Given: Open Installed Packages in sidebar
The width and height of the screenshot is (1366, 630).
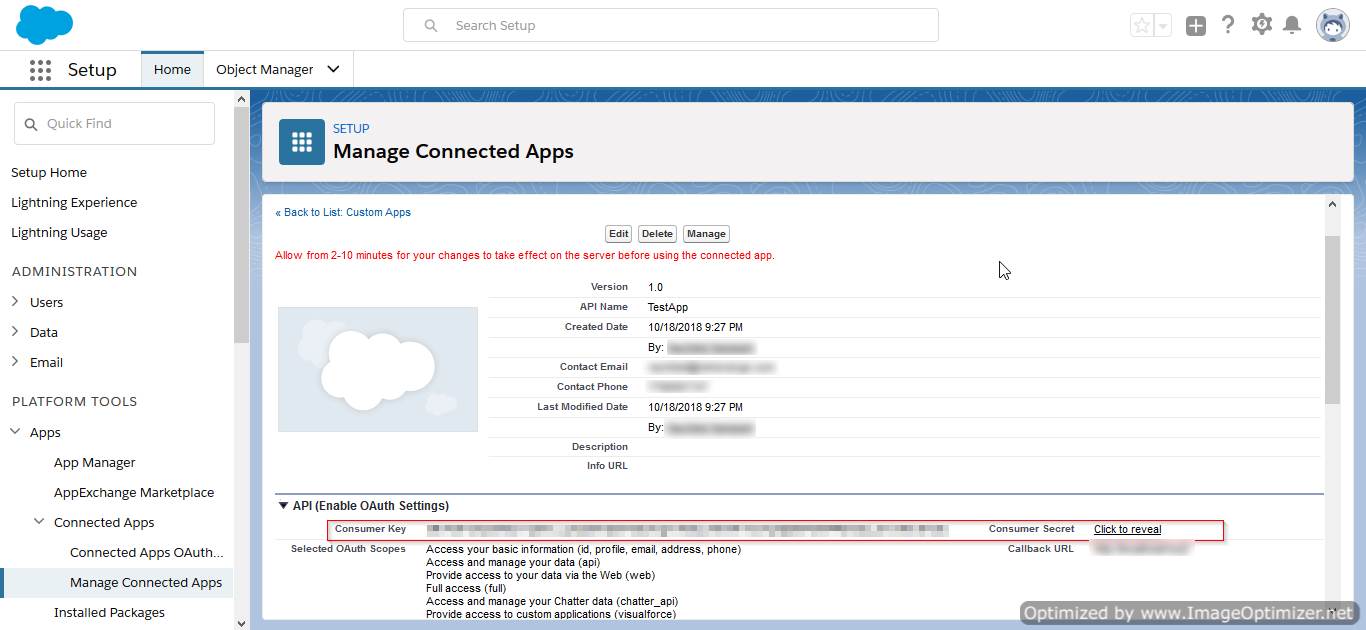Looking at the screenshot, I should coord(109,612).
